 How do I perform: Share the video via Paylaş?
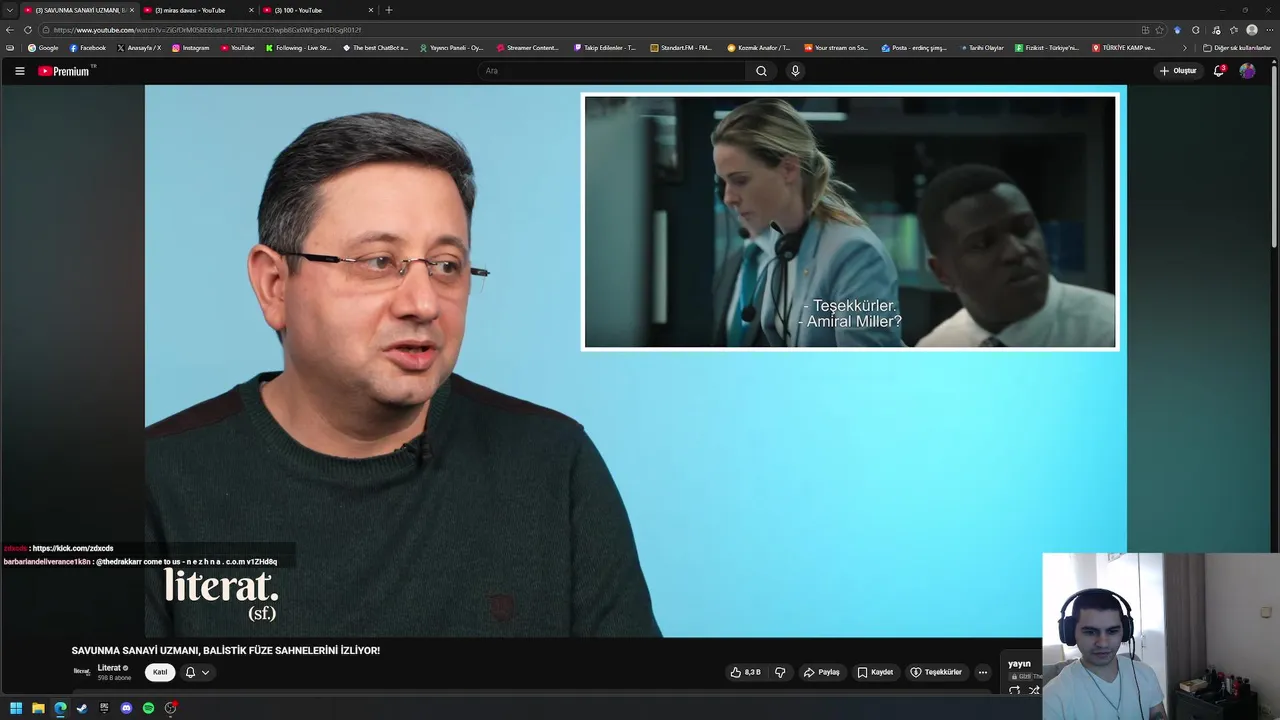click(x=821, y=672)
